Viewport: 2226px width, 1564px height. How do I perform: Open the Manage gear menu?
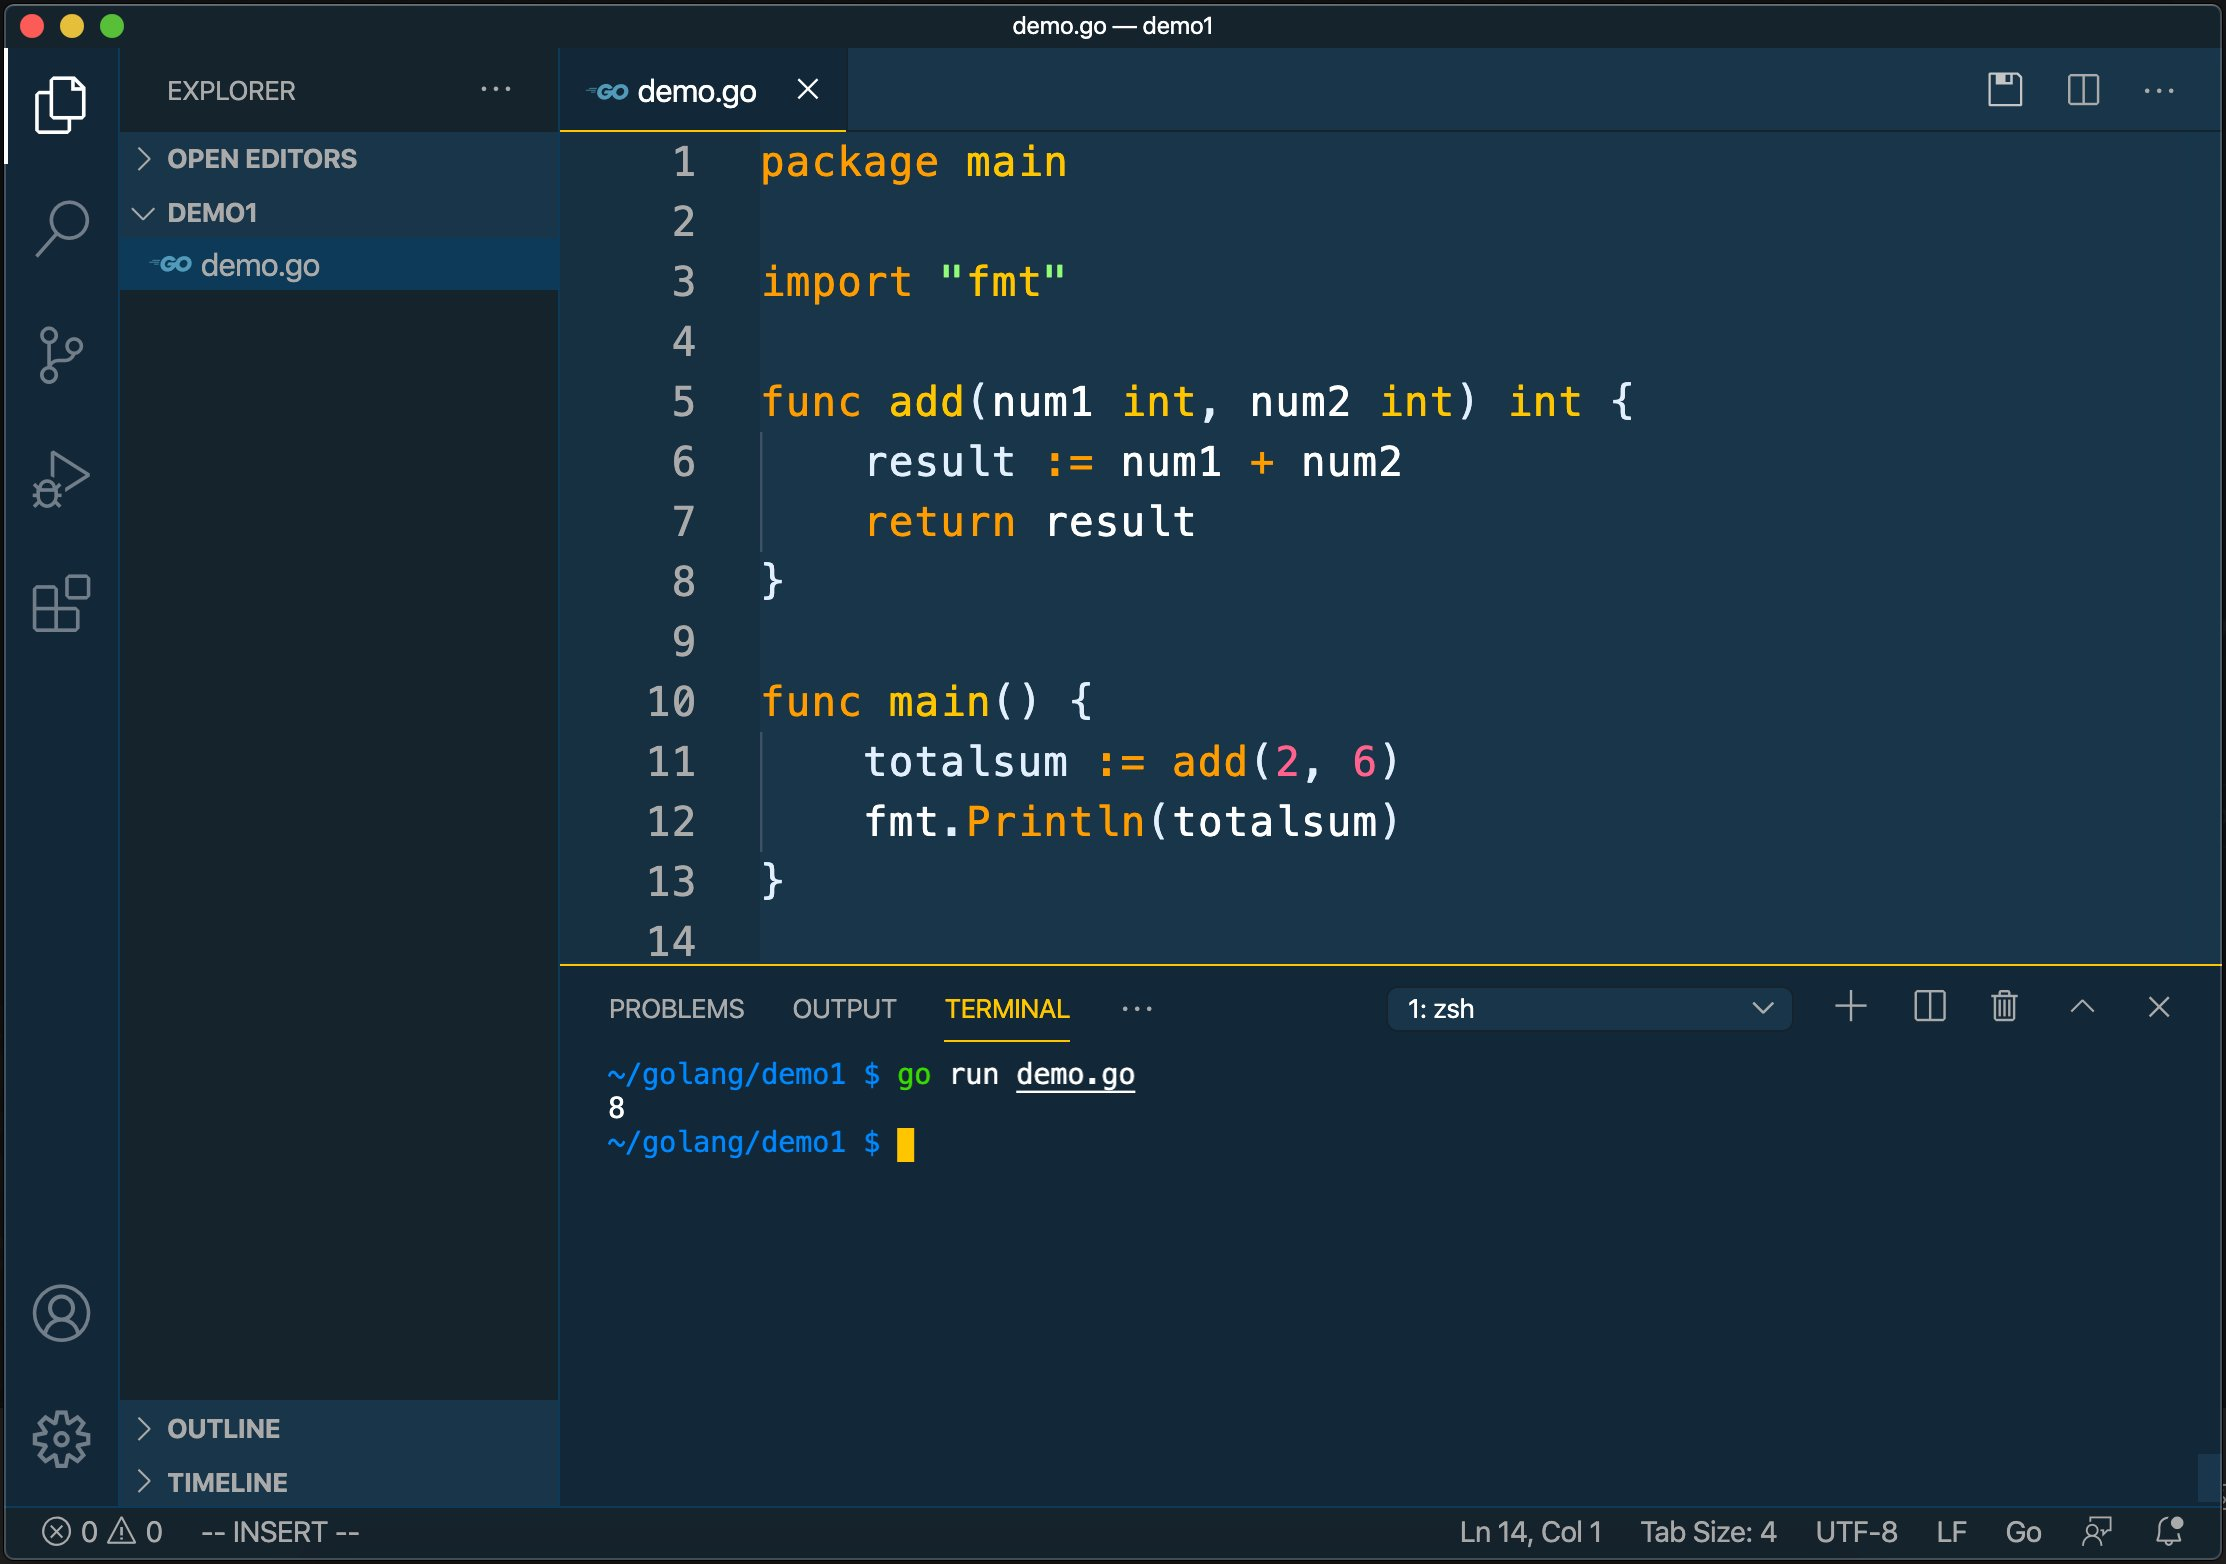[x=62, y=1439]
